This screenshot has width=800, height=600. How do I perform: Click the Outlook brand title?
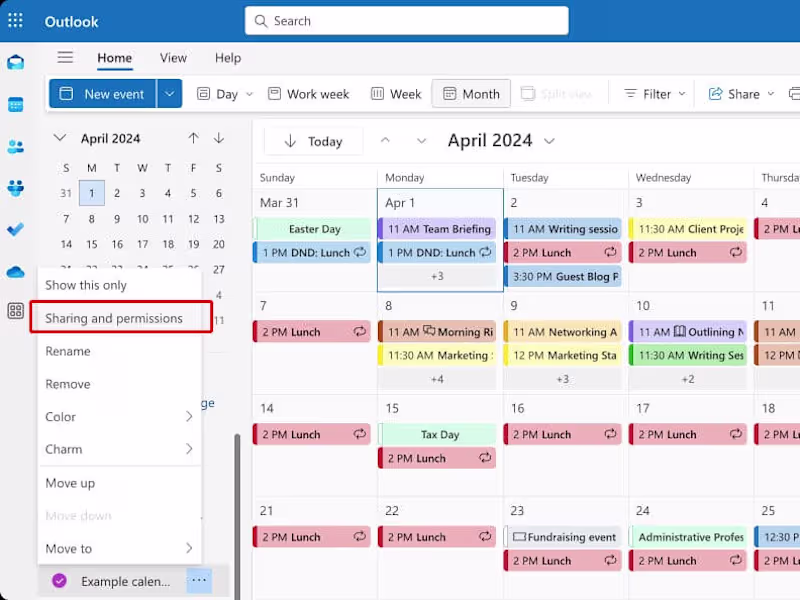tap(71, 21)
